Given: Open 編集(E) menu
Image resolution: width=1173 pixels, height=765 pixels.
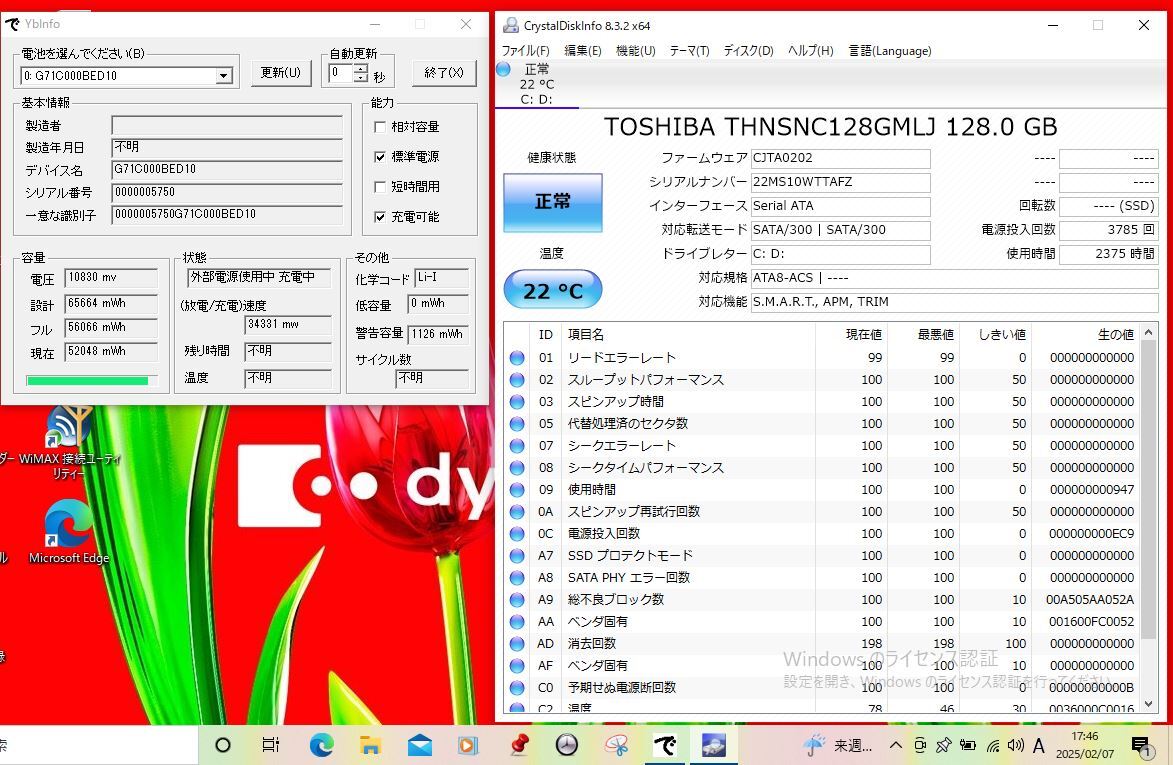Looking at the screenshot, I should click(x=583, y=51).
